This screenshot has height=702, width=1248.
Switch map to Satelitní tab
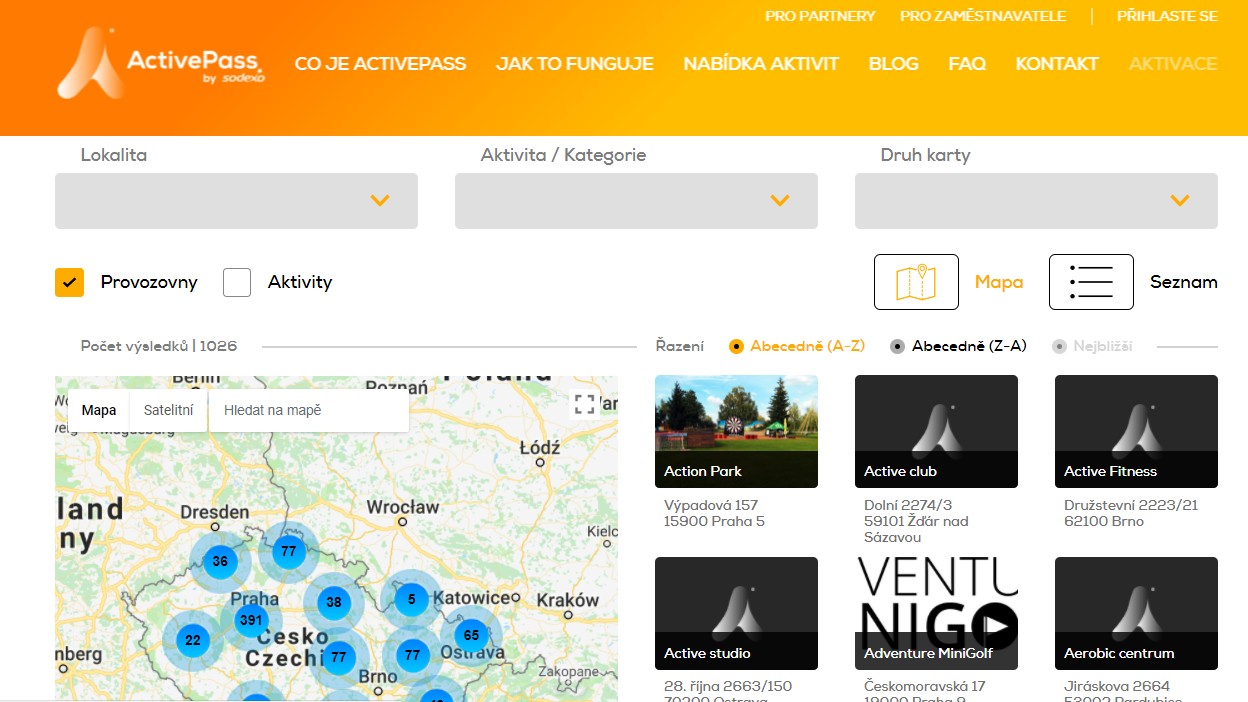click(168, 410)
